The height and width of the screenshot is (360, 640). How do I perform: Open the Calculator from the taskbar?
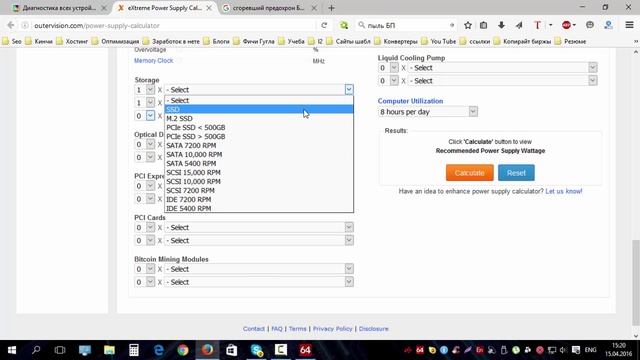[134, 350]
